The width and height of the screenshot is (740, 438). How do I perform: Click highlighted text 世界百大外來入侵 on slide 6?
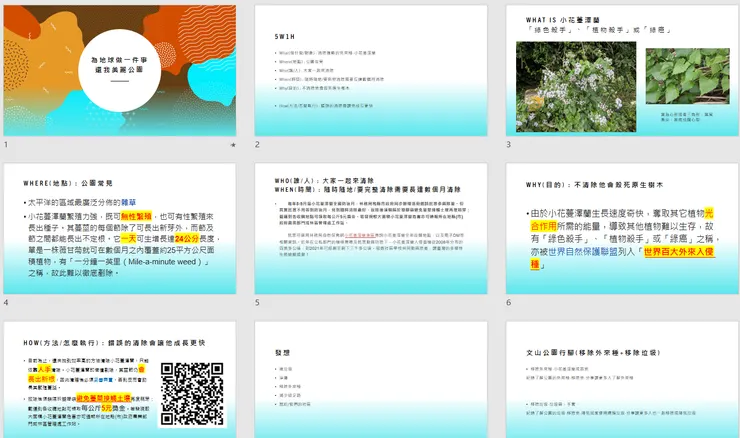coord(679,252)
